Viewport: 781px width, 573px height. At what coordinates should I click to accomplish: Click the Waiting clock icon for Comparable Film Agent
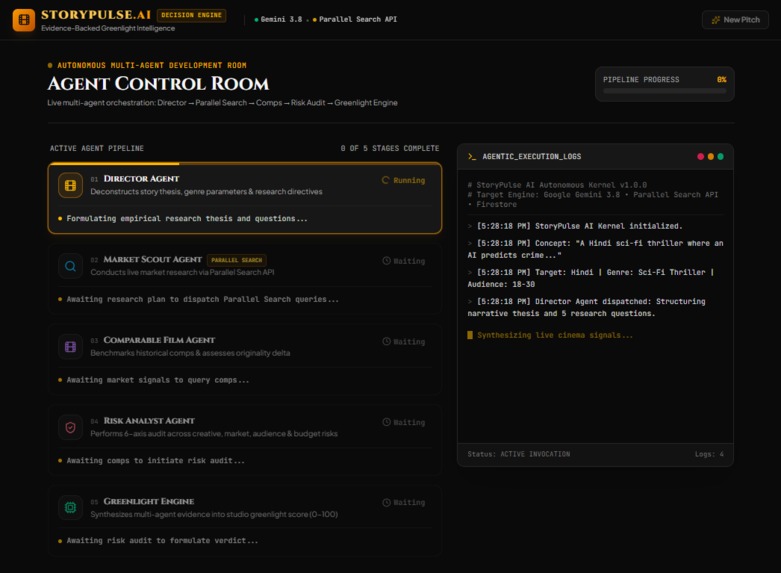[x=386, y=341]
